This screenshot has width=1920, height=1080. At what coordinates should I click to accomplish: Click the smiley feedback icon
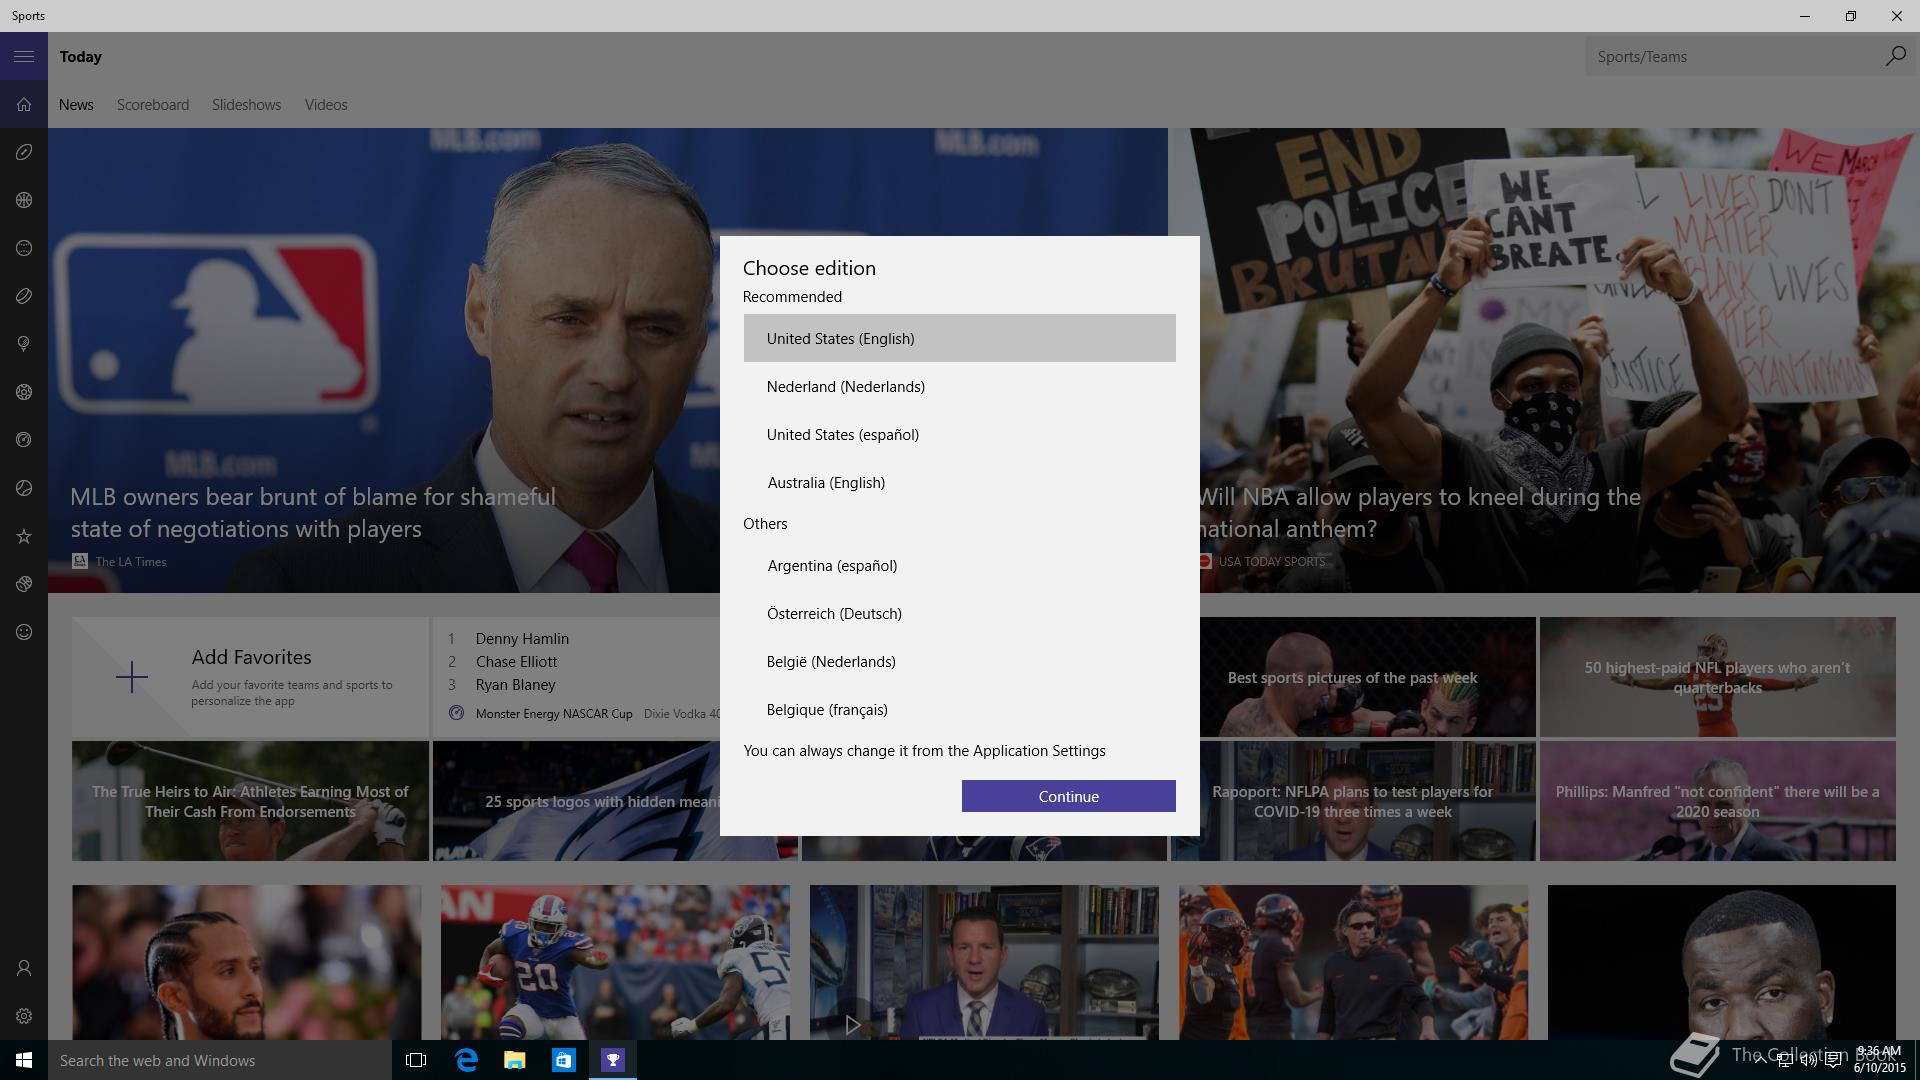[x=24, y=632]
